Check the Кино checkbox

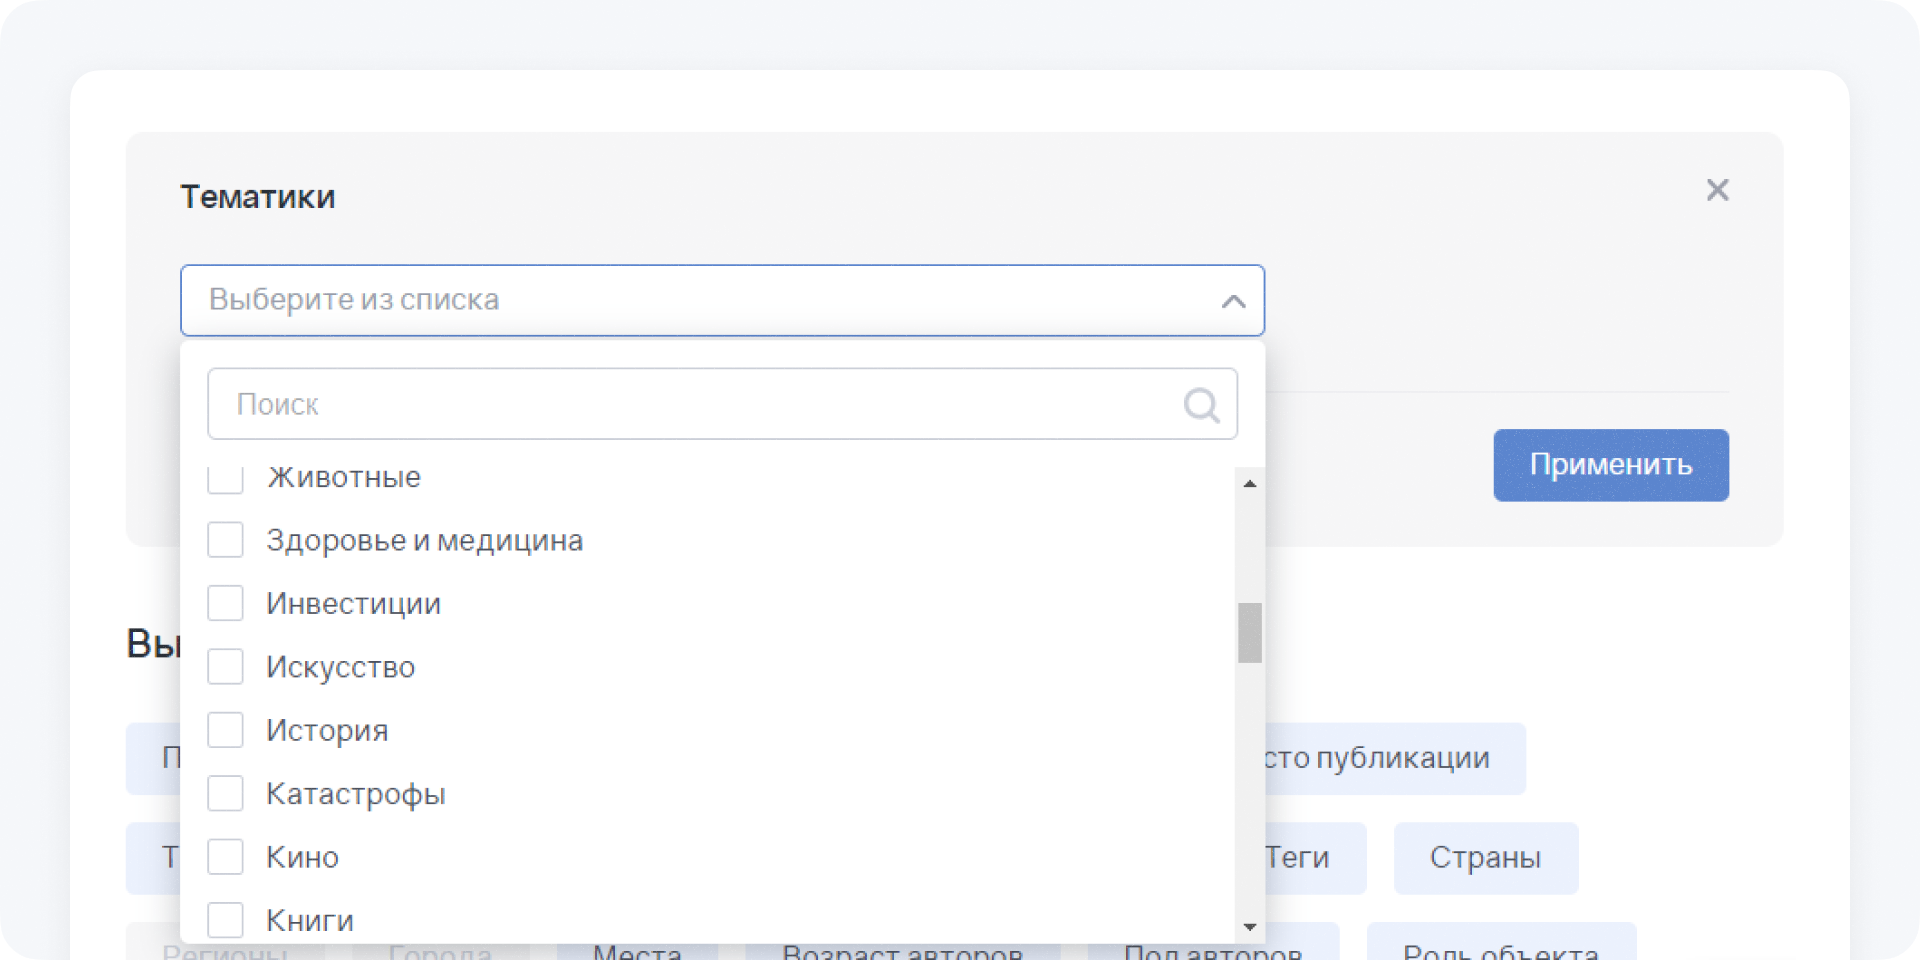click(x=225, y=857)
